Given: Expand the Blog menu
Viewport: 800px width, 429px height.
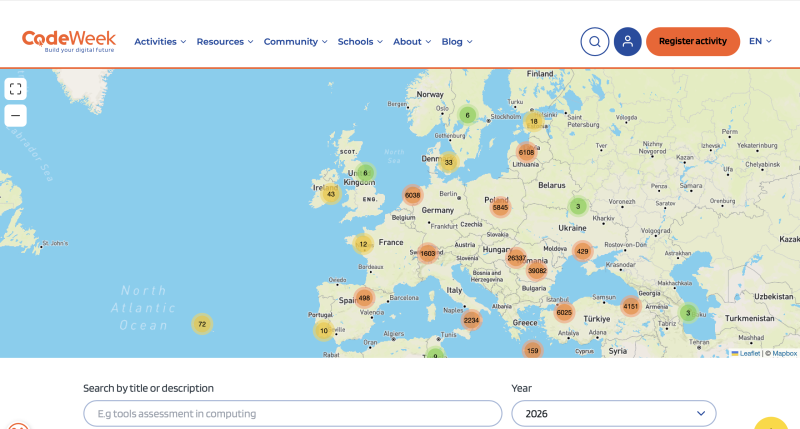Looking at the screenshot, I should click(x=457, y=42).
